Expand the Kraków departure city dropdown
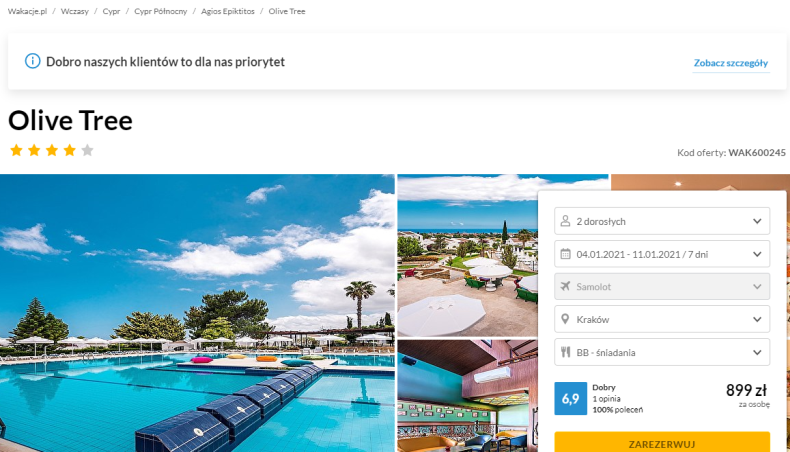790x452 pixels. pos(662,319)
